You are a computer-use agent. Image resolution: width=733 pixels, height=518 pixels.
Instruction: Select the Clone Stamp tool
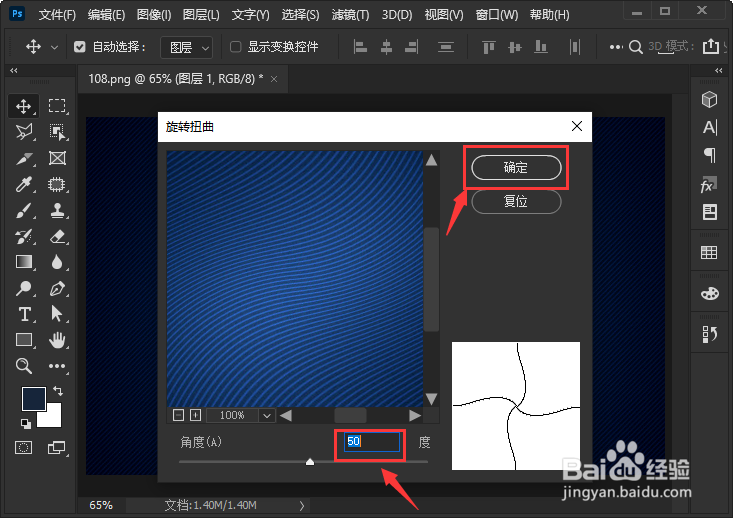57,211
